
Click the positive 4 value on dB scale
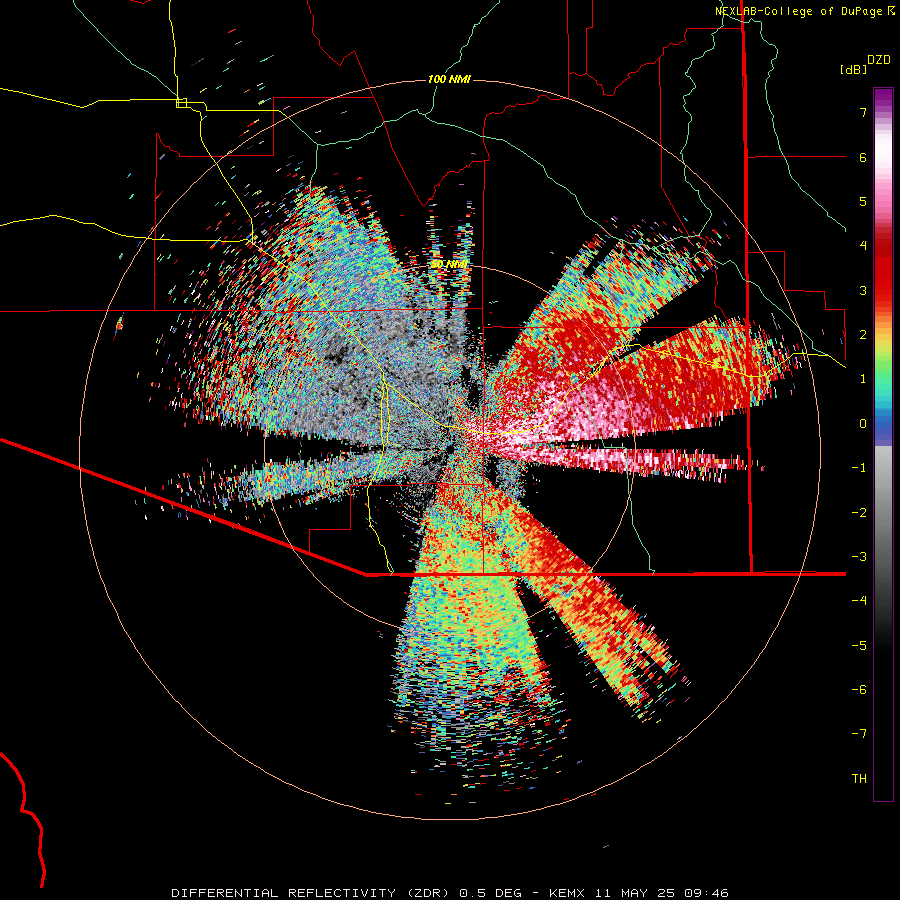(863, 246)
